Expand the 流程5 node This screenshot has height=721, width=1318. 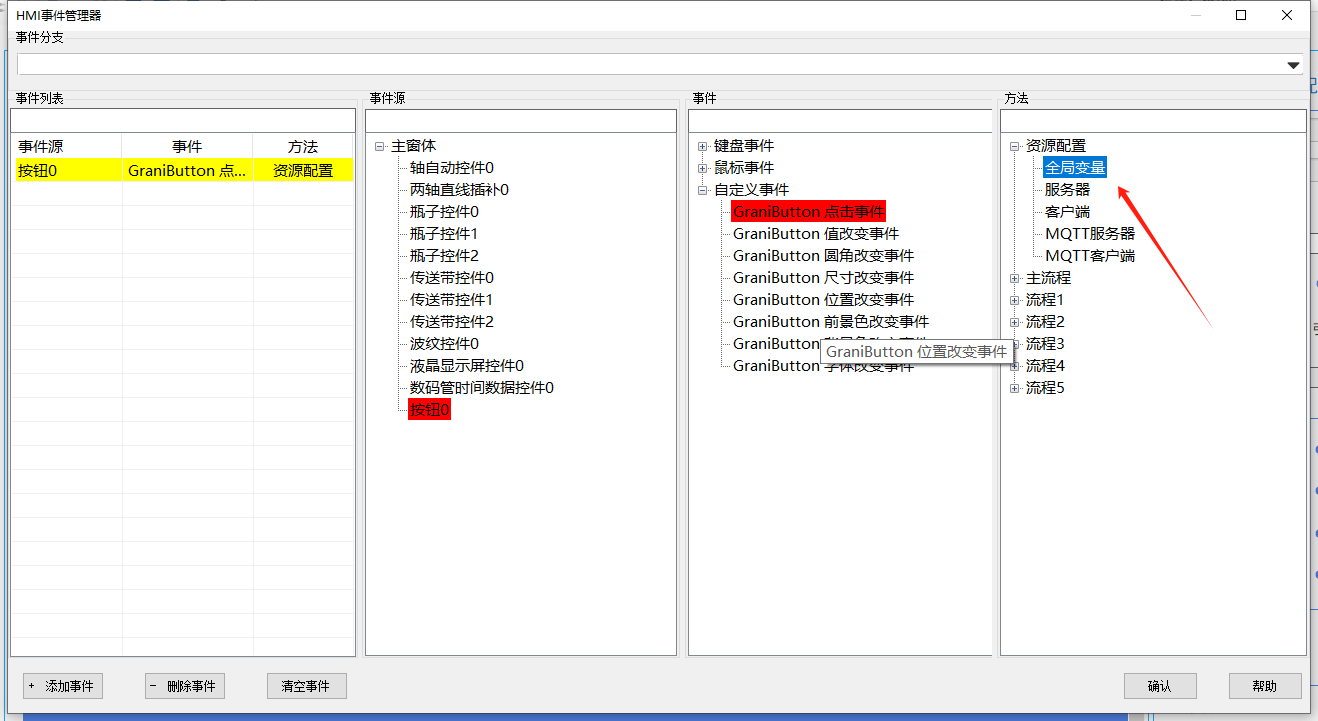click(x=1015, y=388)
